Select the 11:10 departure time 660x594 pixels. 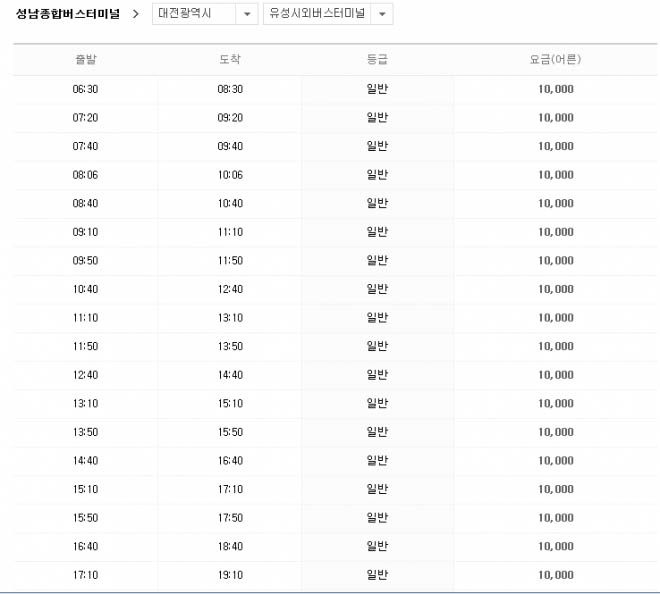(x=85, y=318)
